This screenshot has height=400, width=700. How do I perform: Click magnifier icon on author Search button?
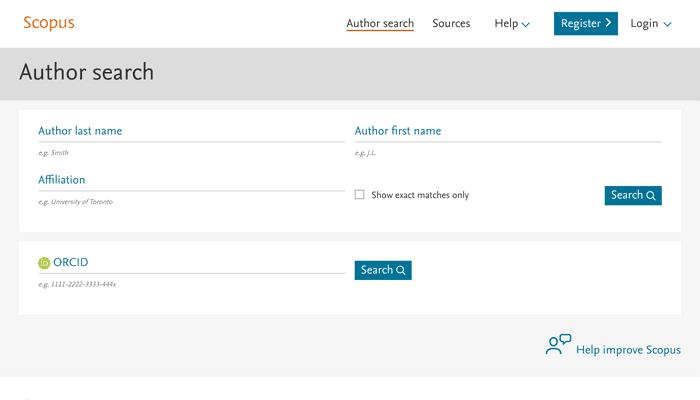(651, 196)
